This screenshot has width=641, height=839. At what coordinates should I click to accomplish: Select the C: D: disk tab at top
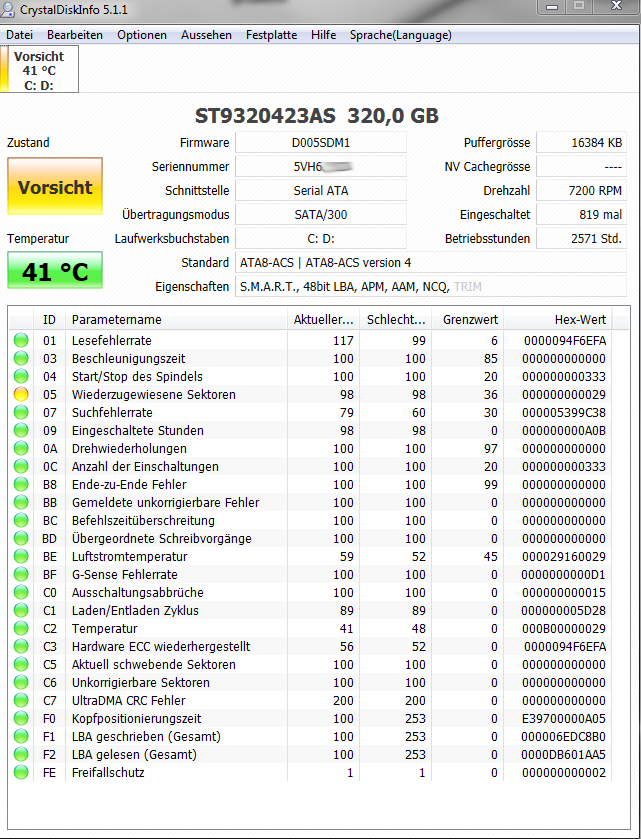click(39, 71)
